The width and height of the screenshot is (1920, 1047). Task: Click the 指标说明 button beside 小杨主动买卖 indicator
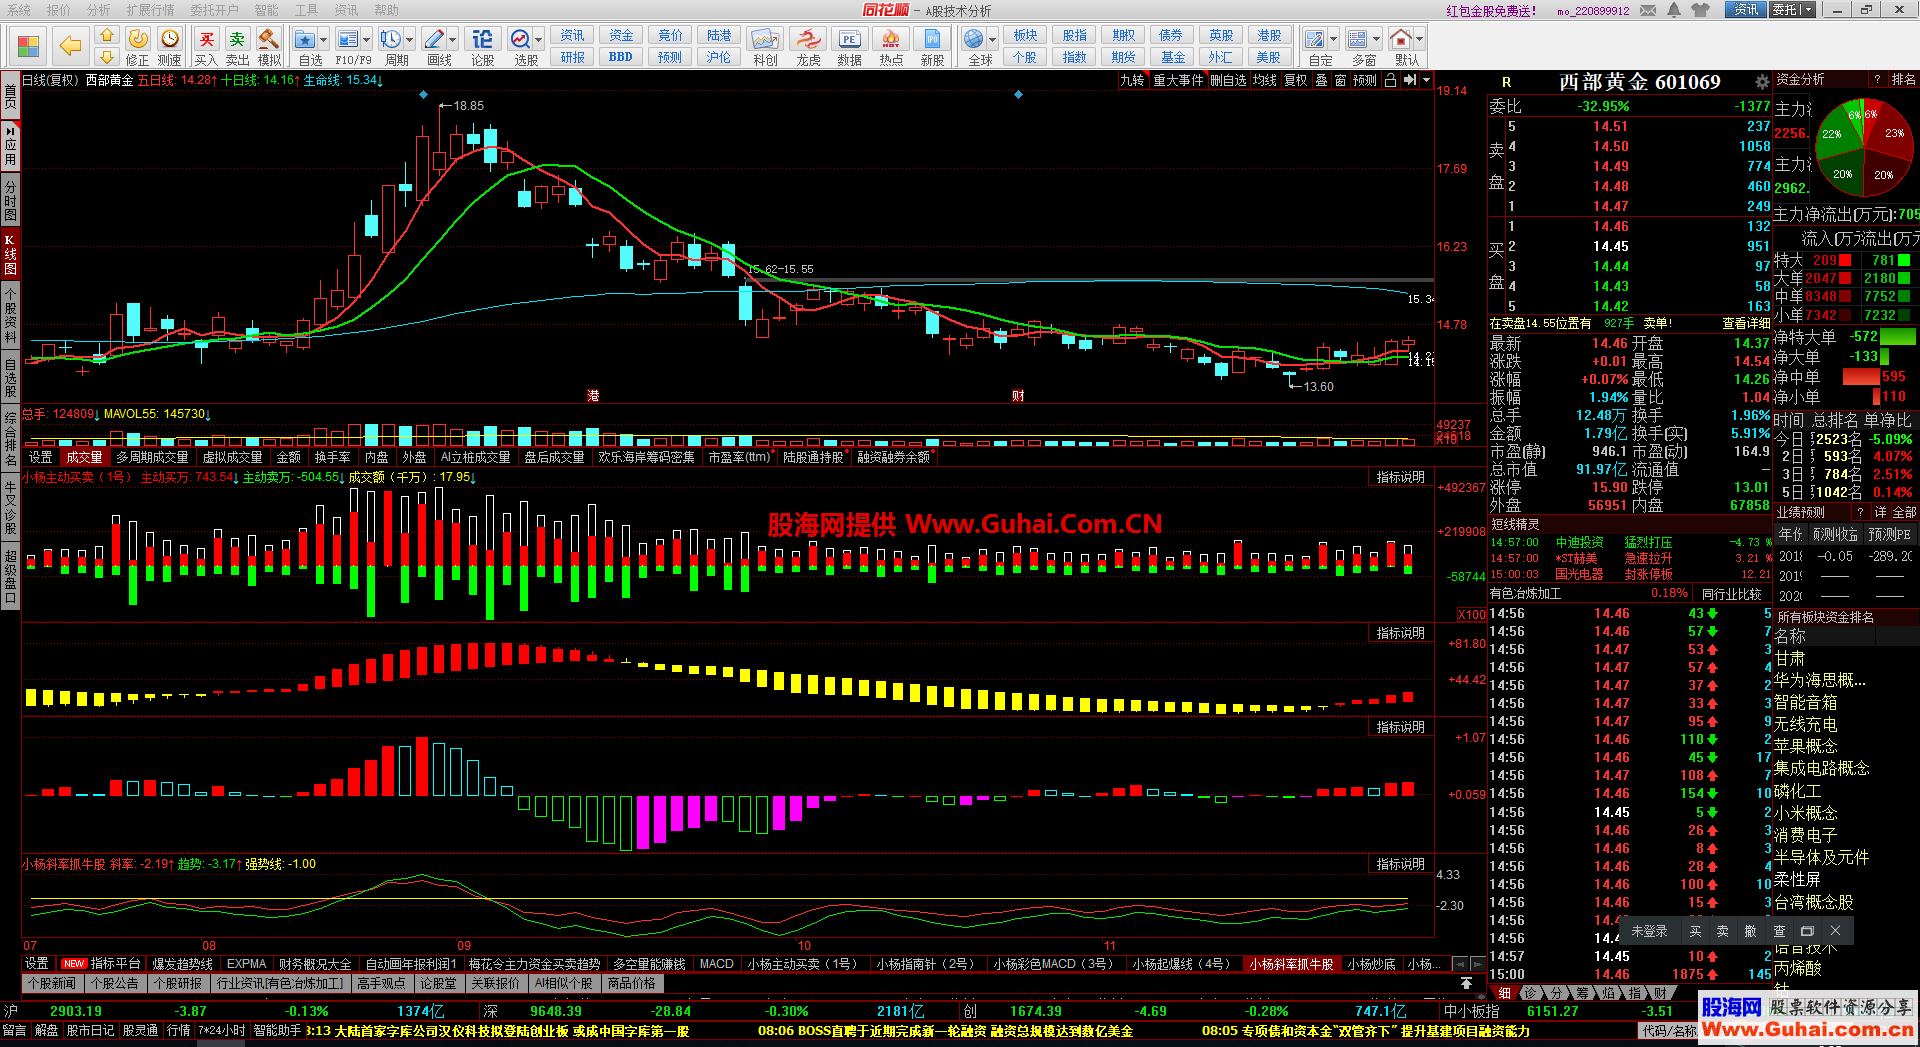pyautogui.click(x=1400, y=478)
